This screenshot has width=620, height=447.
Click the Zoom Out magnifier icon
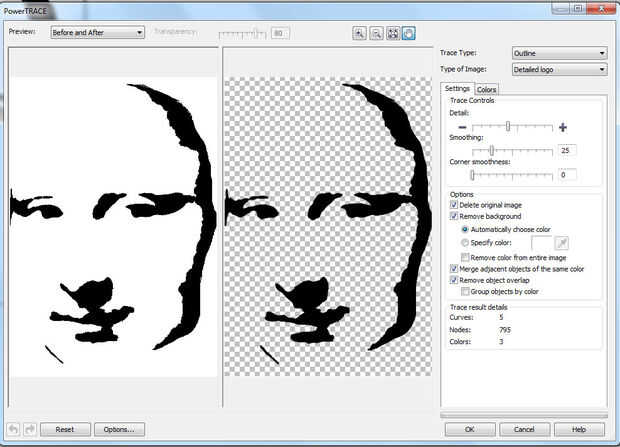coord(376,33)
